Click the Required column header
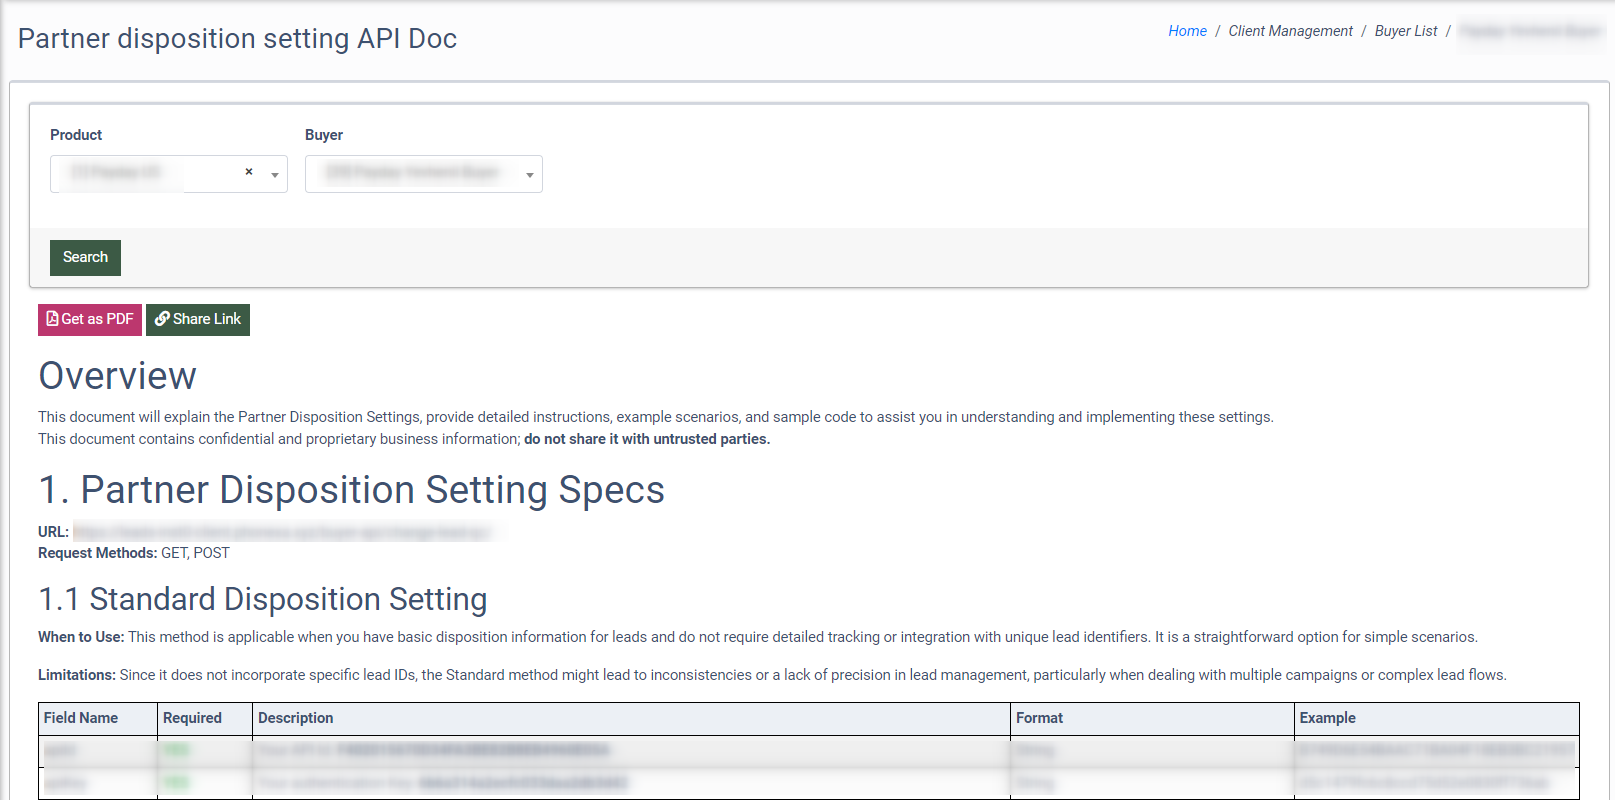Screen dimensions: 1615x800 tap(192, 718)
